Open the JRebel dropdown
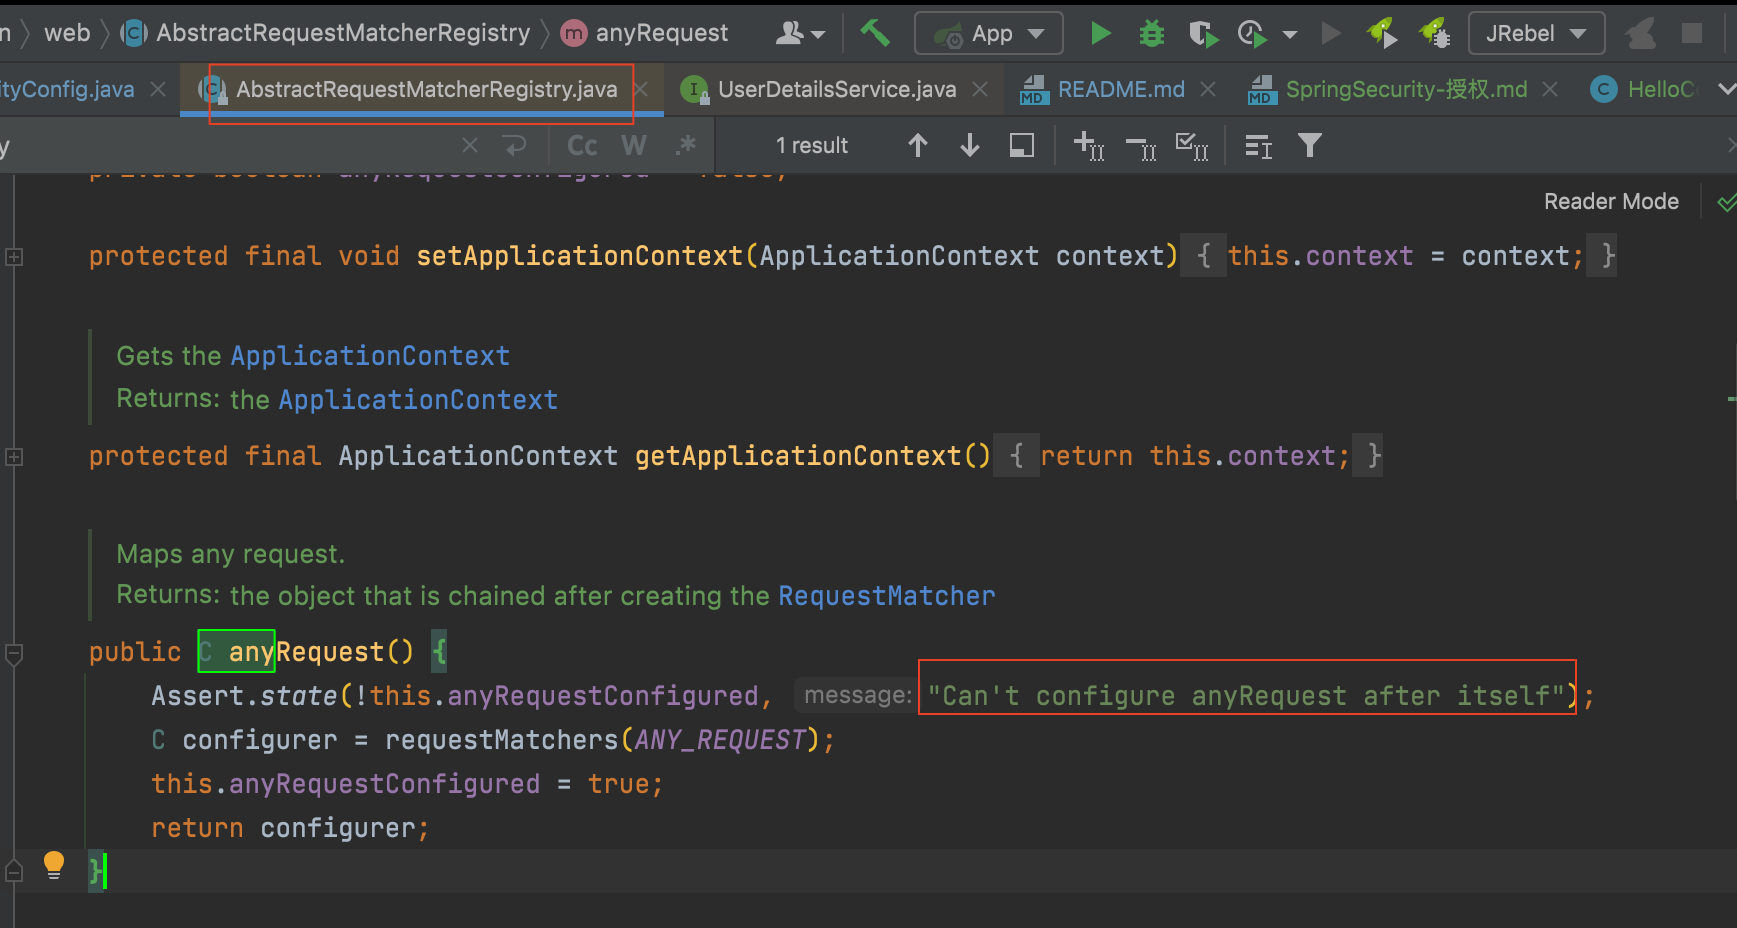 [1535, 34]
